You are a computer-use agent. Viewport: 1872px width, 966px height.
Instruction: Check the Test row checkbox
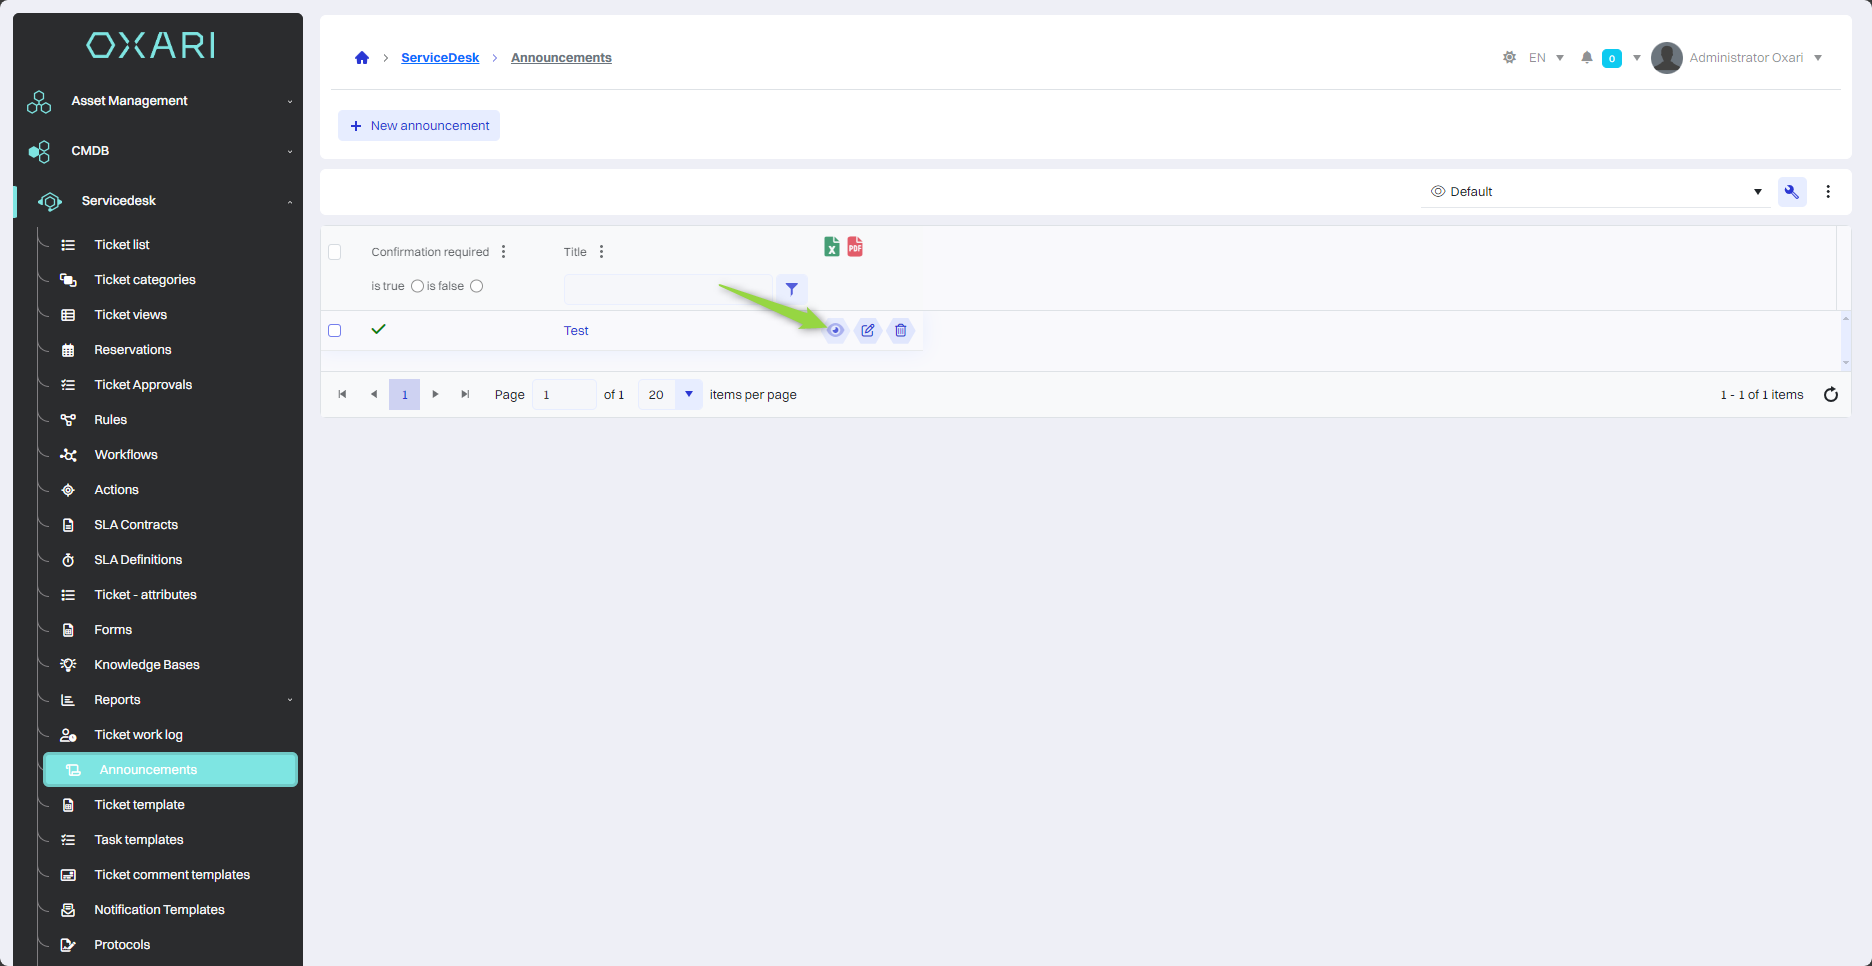[x=335, y=330]
